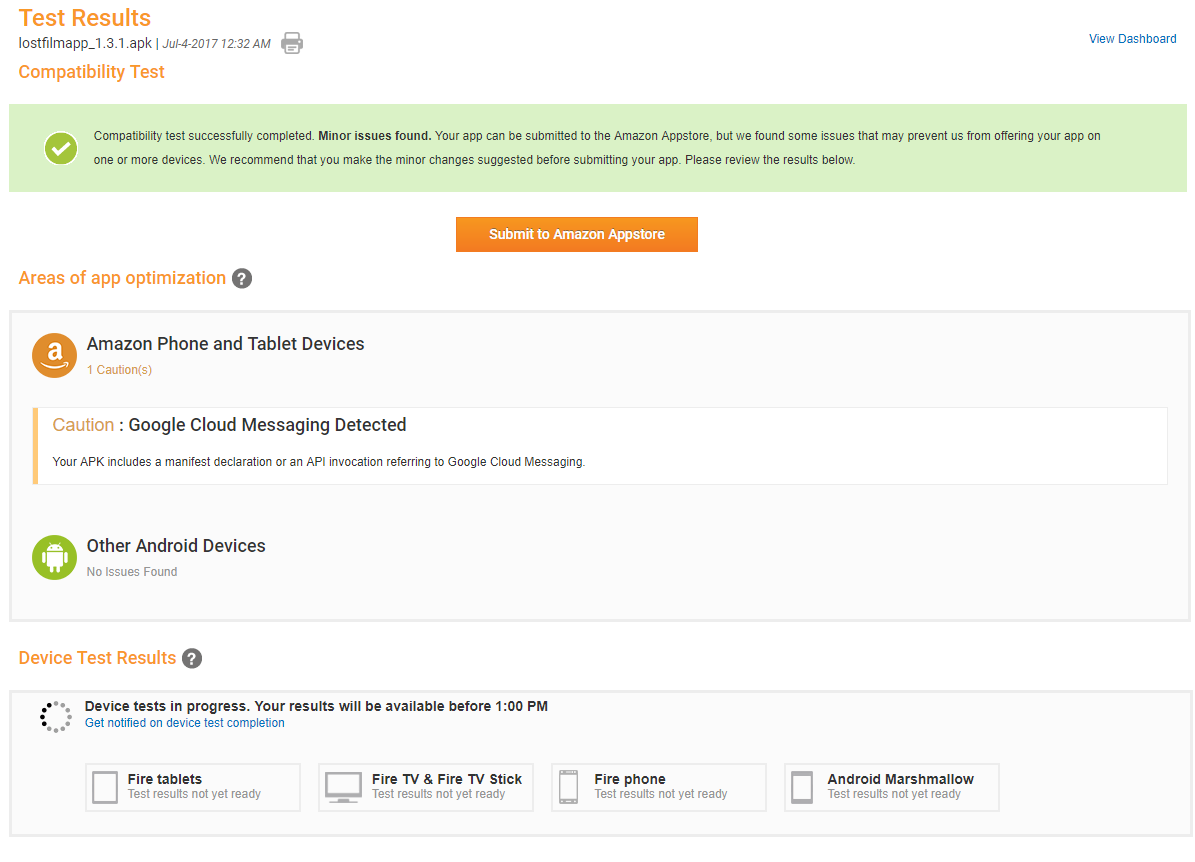The image size is (1195, 862).
Task: Expand the Amazon Phone and Tablet Devices section
Action: 225,344
